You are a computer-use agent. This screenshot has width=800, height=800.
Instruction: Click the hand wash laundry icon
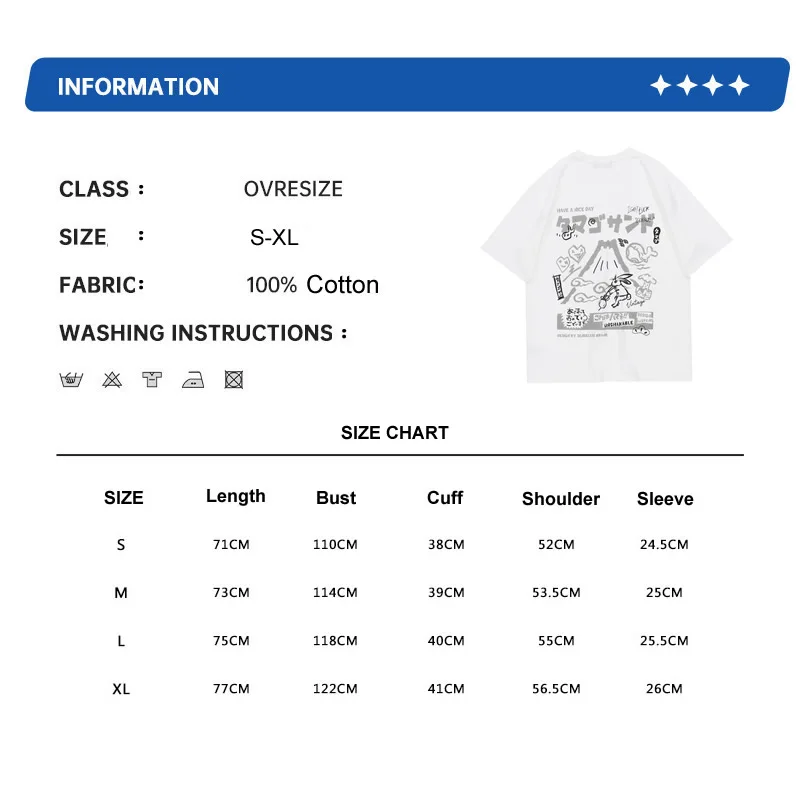click(x=71, y=380)
